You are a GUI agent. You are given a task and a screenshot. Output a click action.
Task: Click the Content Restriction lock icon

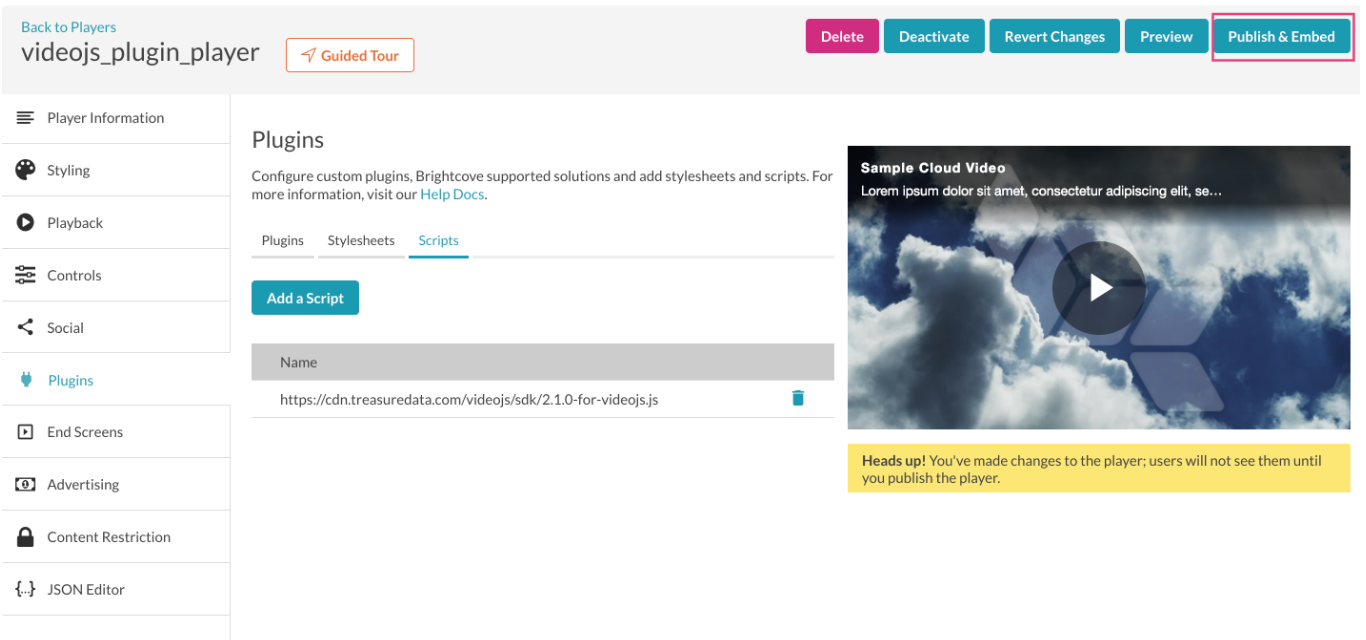25,537
